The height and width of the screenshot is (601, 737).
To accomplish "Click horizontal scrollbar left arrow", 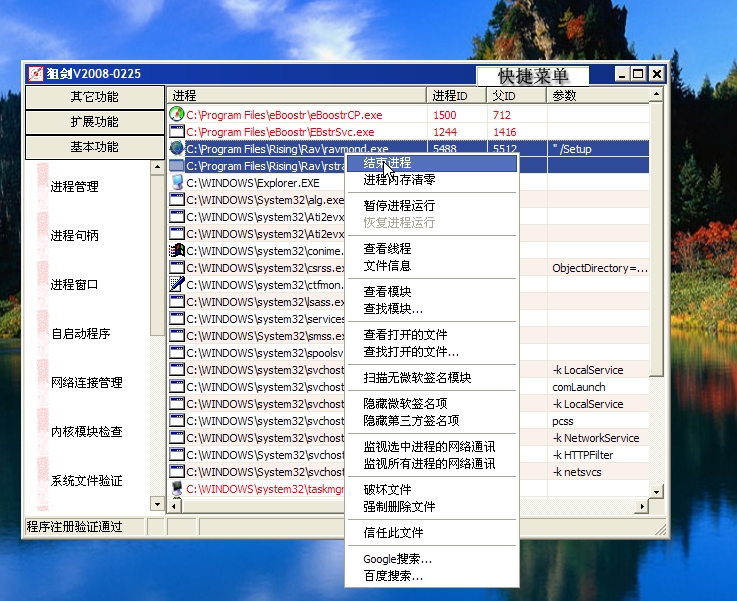I will (174, 506).
